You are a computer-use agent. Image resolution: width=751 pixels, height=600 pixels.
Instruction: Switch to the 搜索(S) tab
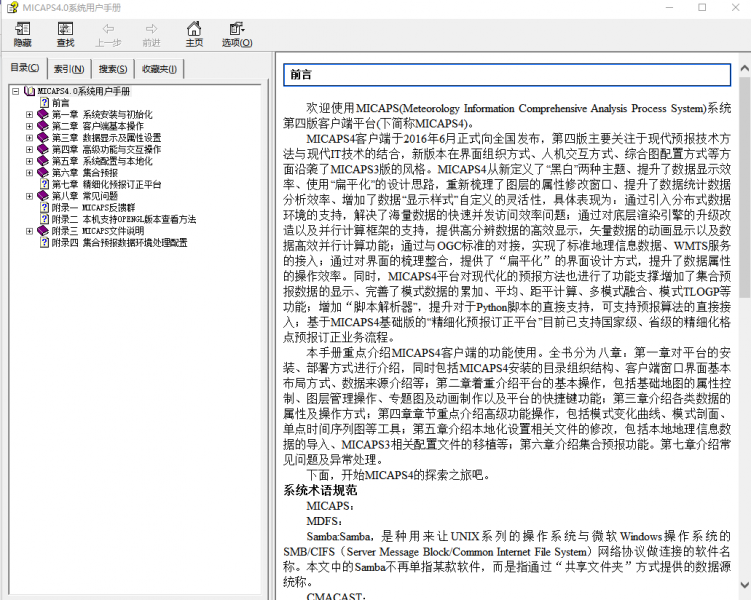coord(112,69)
